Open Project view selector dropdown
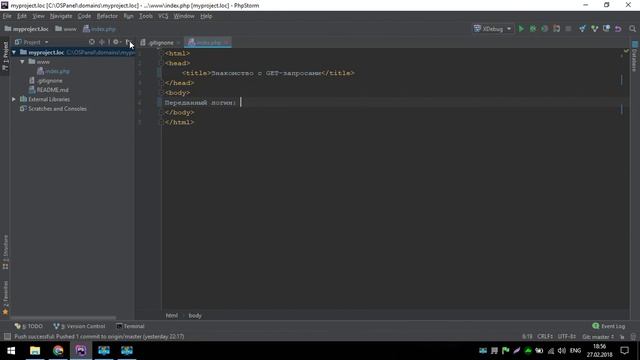 32,42
